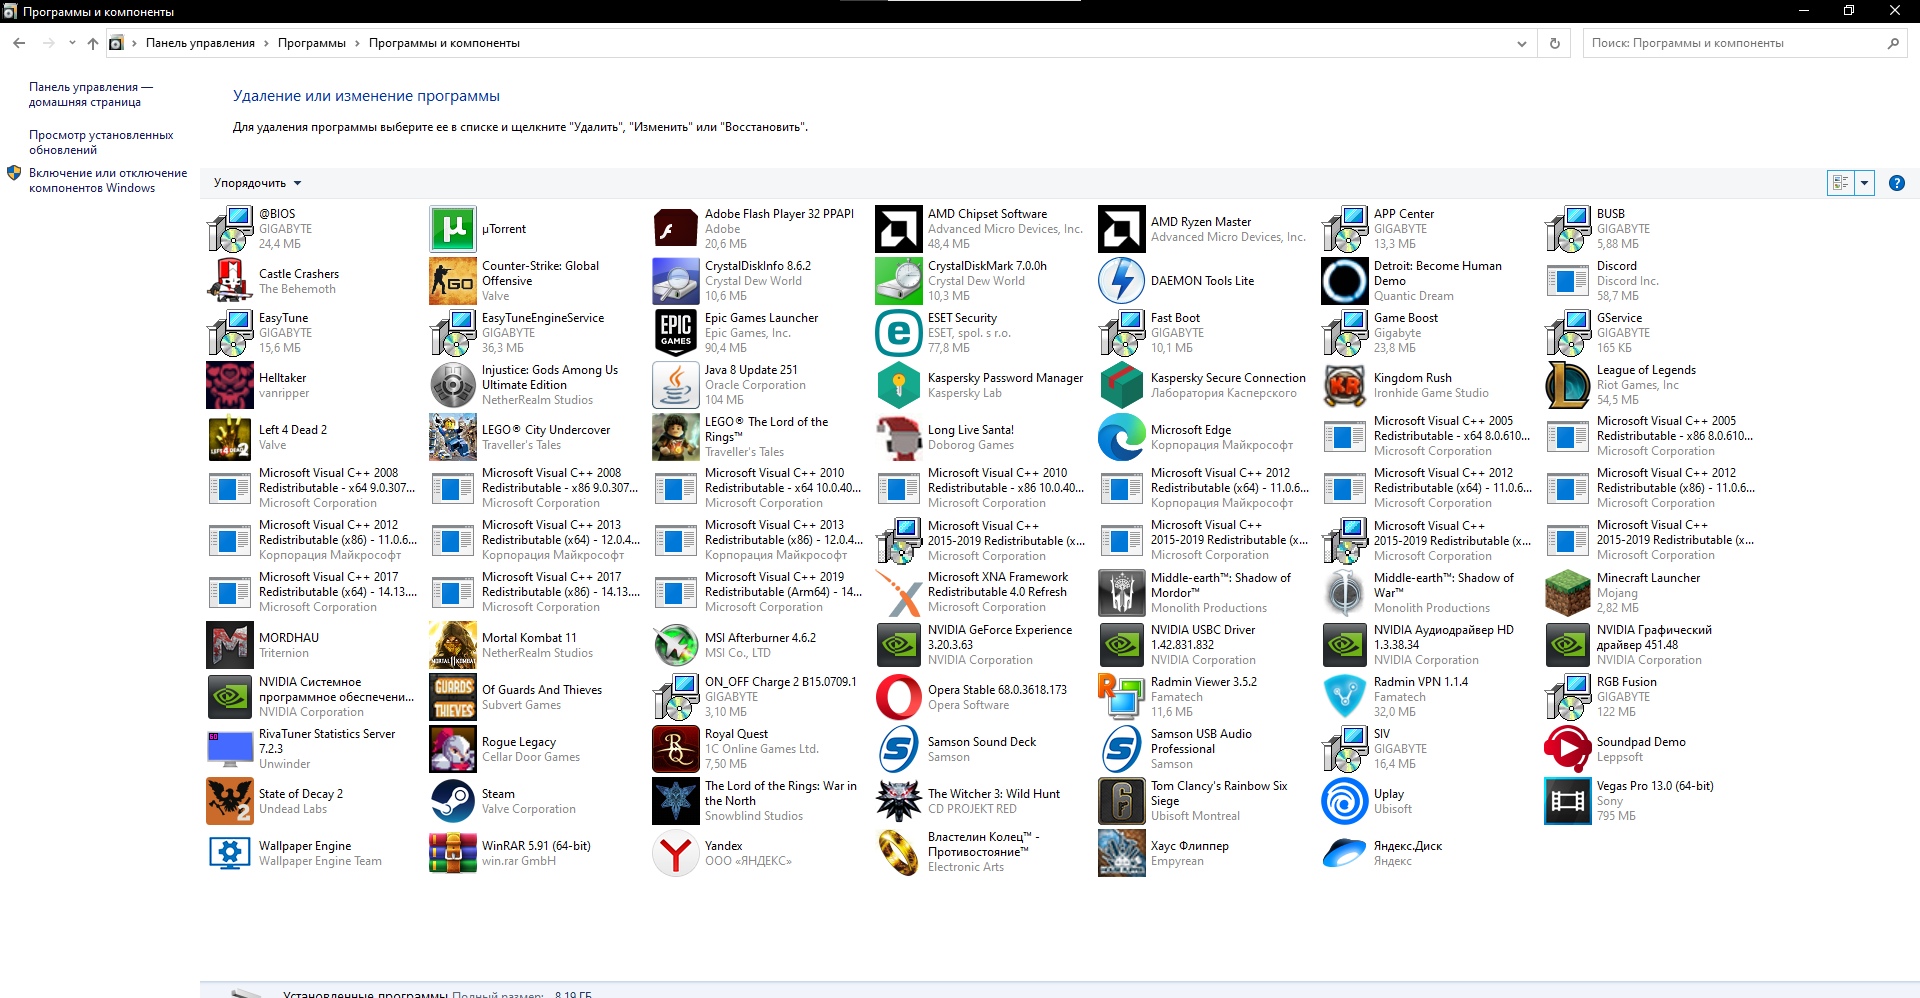Open the help question mark button
1920x998 pixels.
click(1896, 183)
